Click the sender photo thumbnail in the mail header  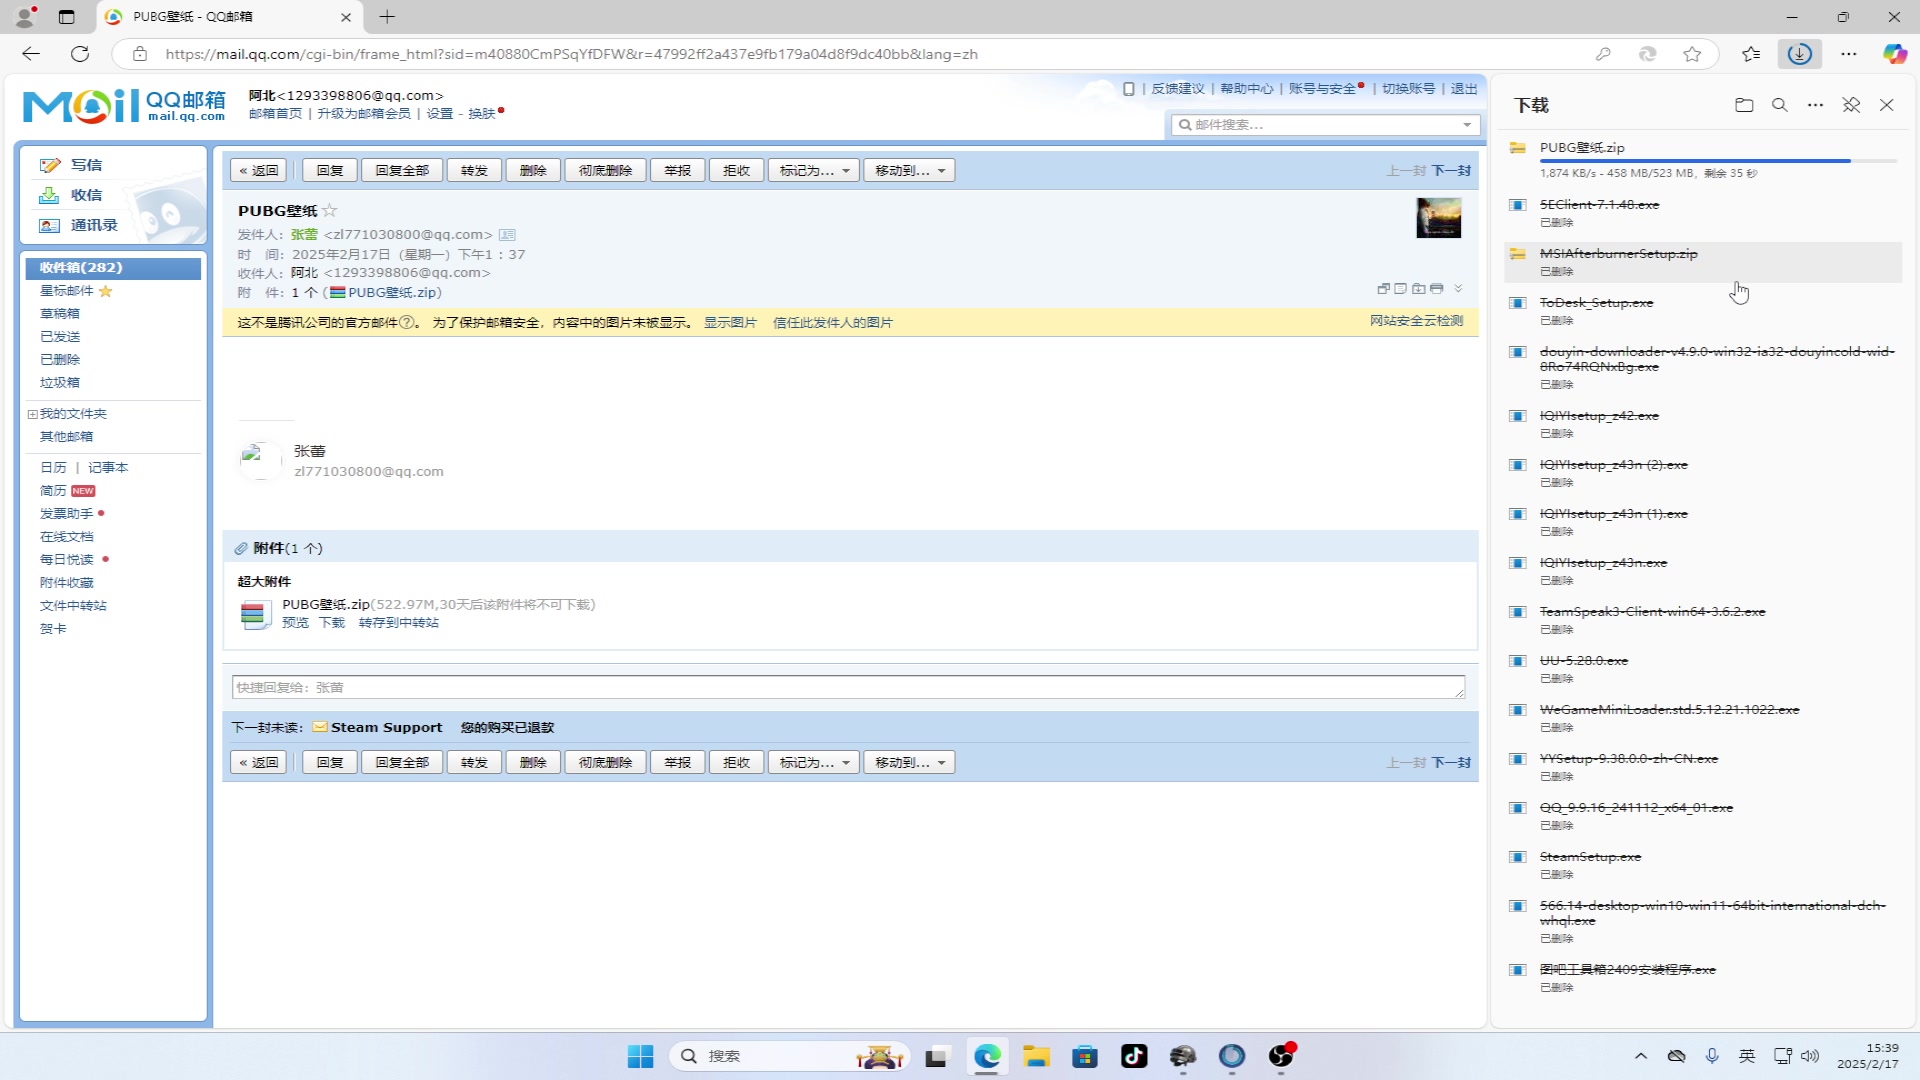point(1438,218)
